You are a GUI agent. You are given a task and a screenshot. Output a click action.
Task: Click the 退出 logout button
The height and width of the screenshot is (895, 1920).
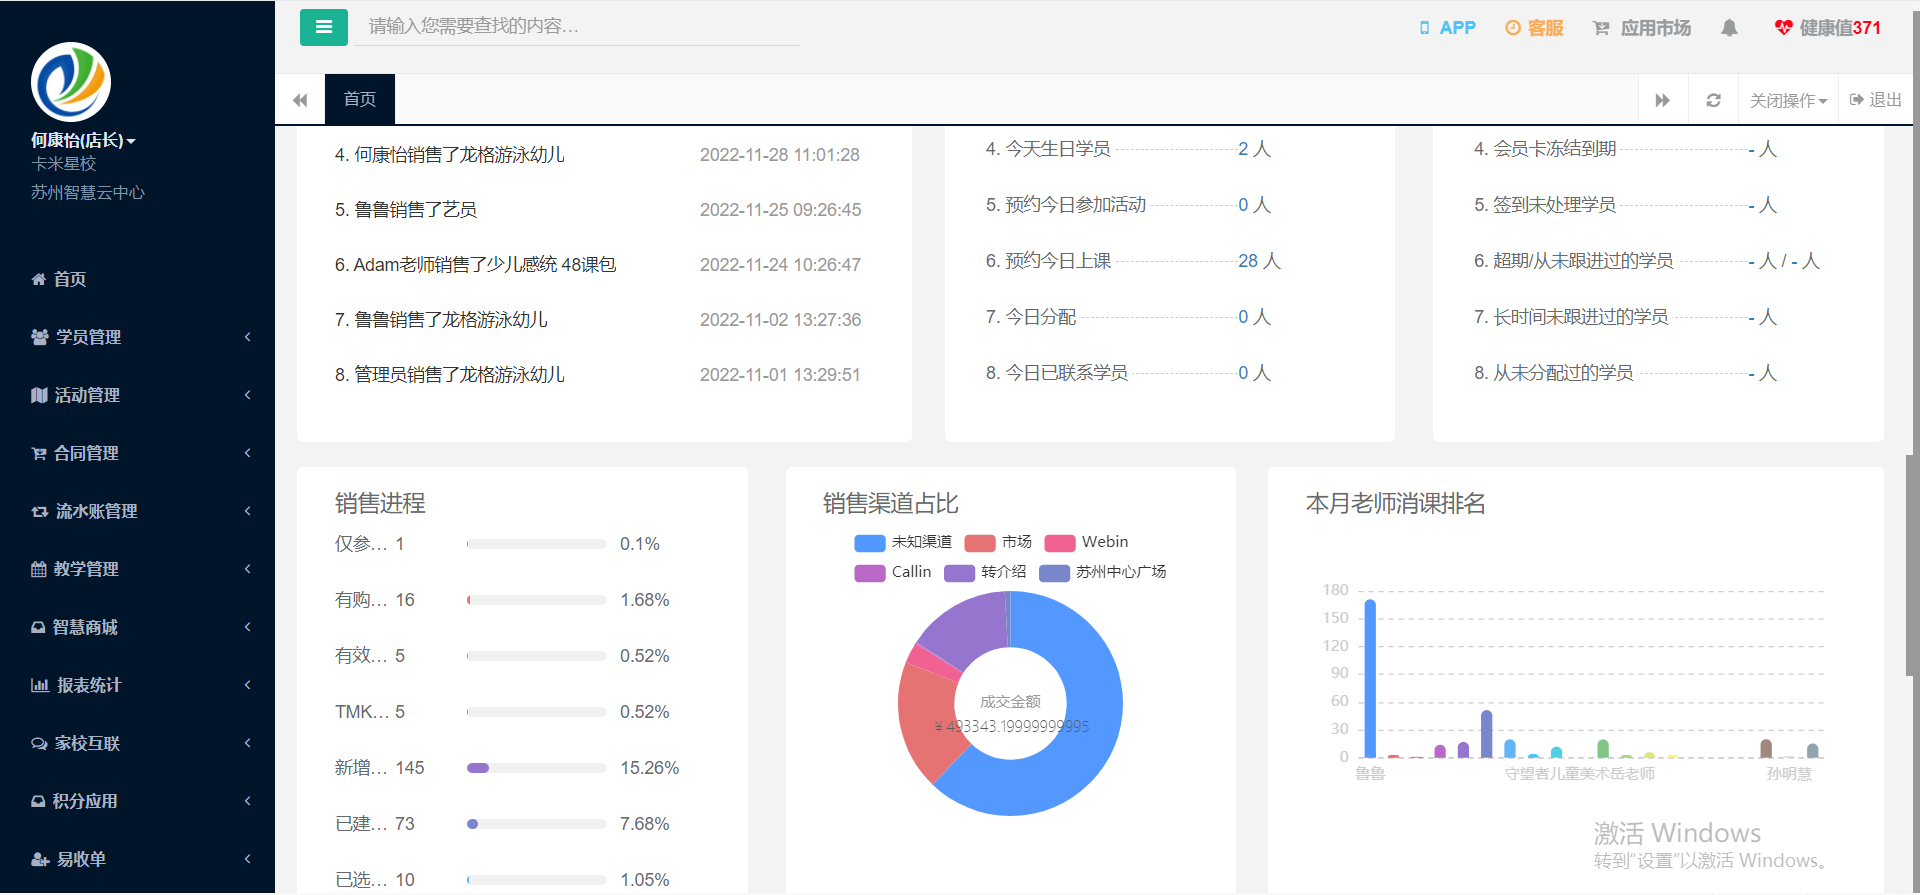click(x=1876, y=100)
